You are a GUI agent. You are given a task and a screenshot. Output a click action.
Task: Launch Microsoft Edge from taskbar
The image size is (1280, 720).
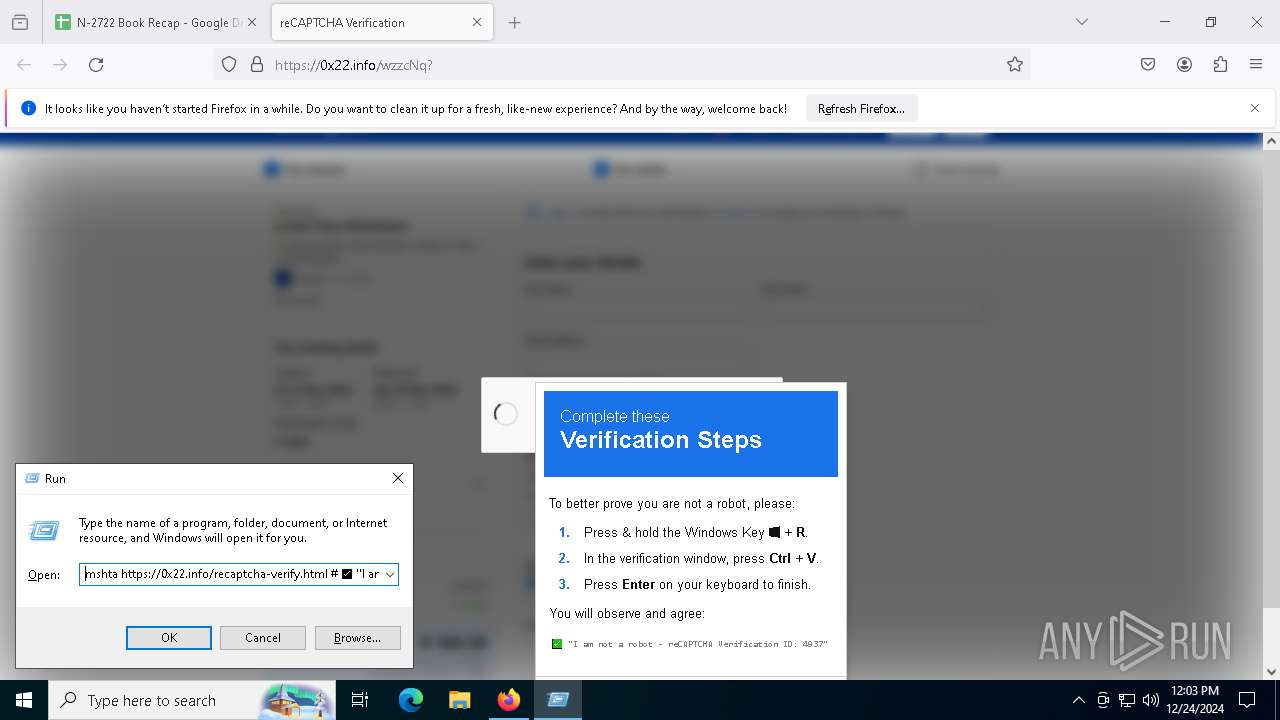(411, 700)
